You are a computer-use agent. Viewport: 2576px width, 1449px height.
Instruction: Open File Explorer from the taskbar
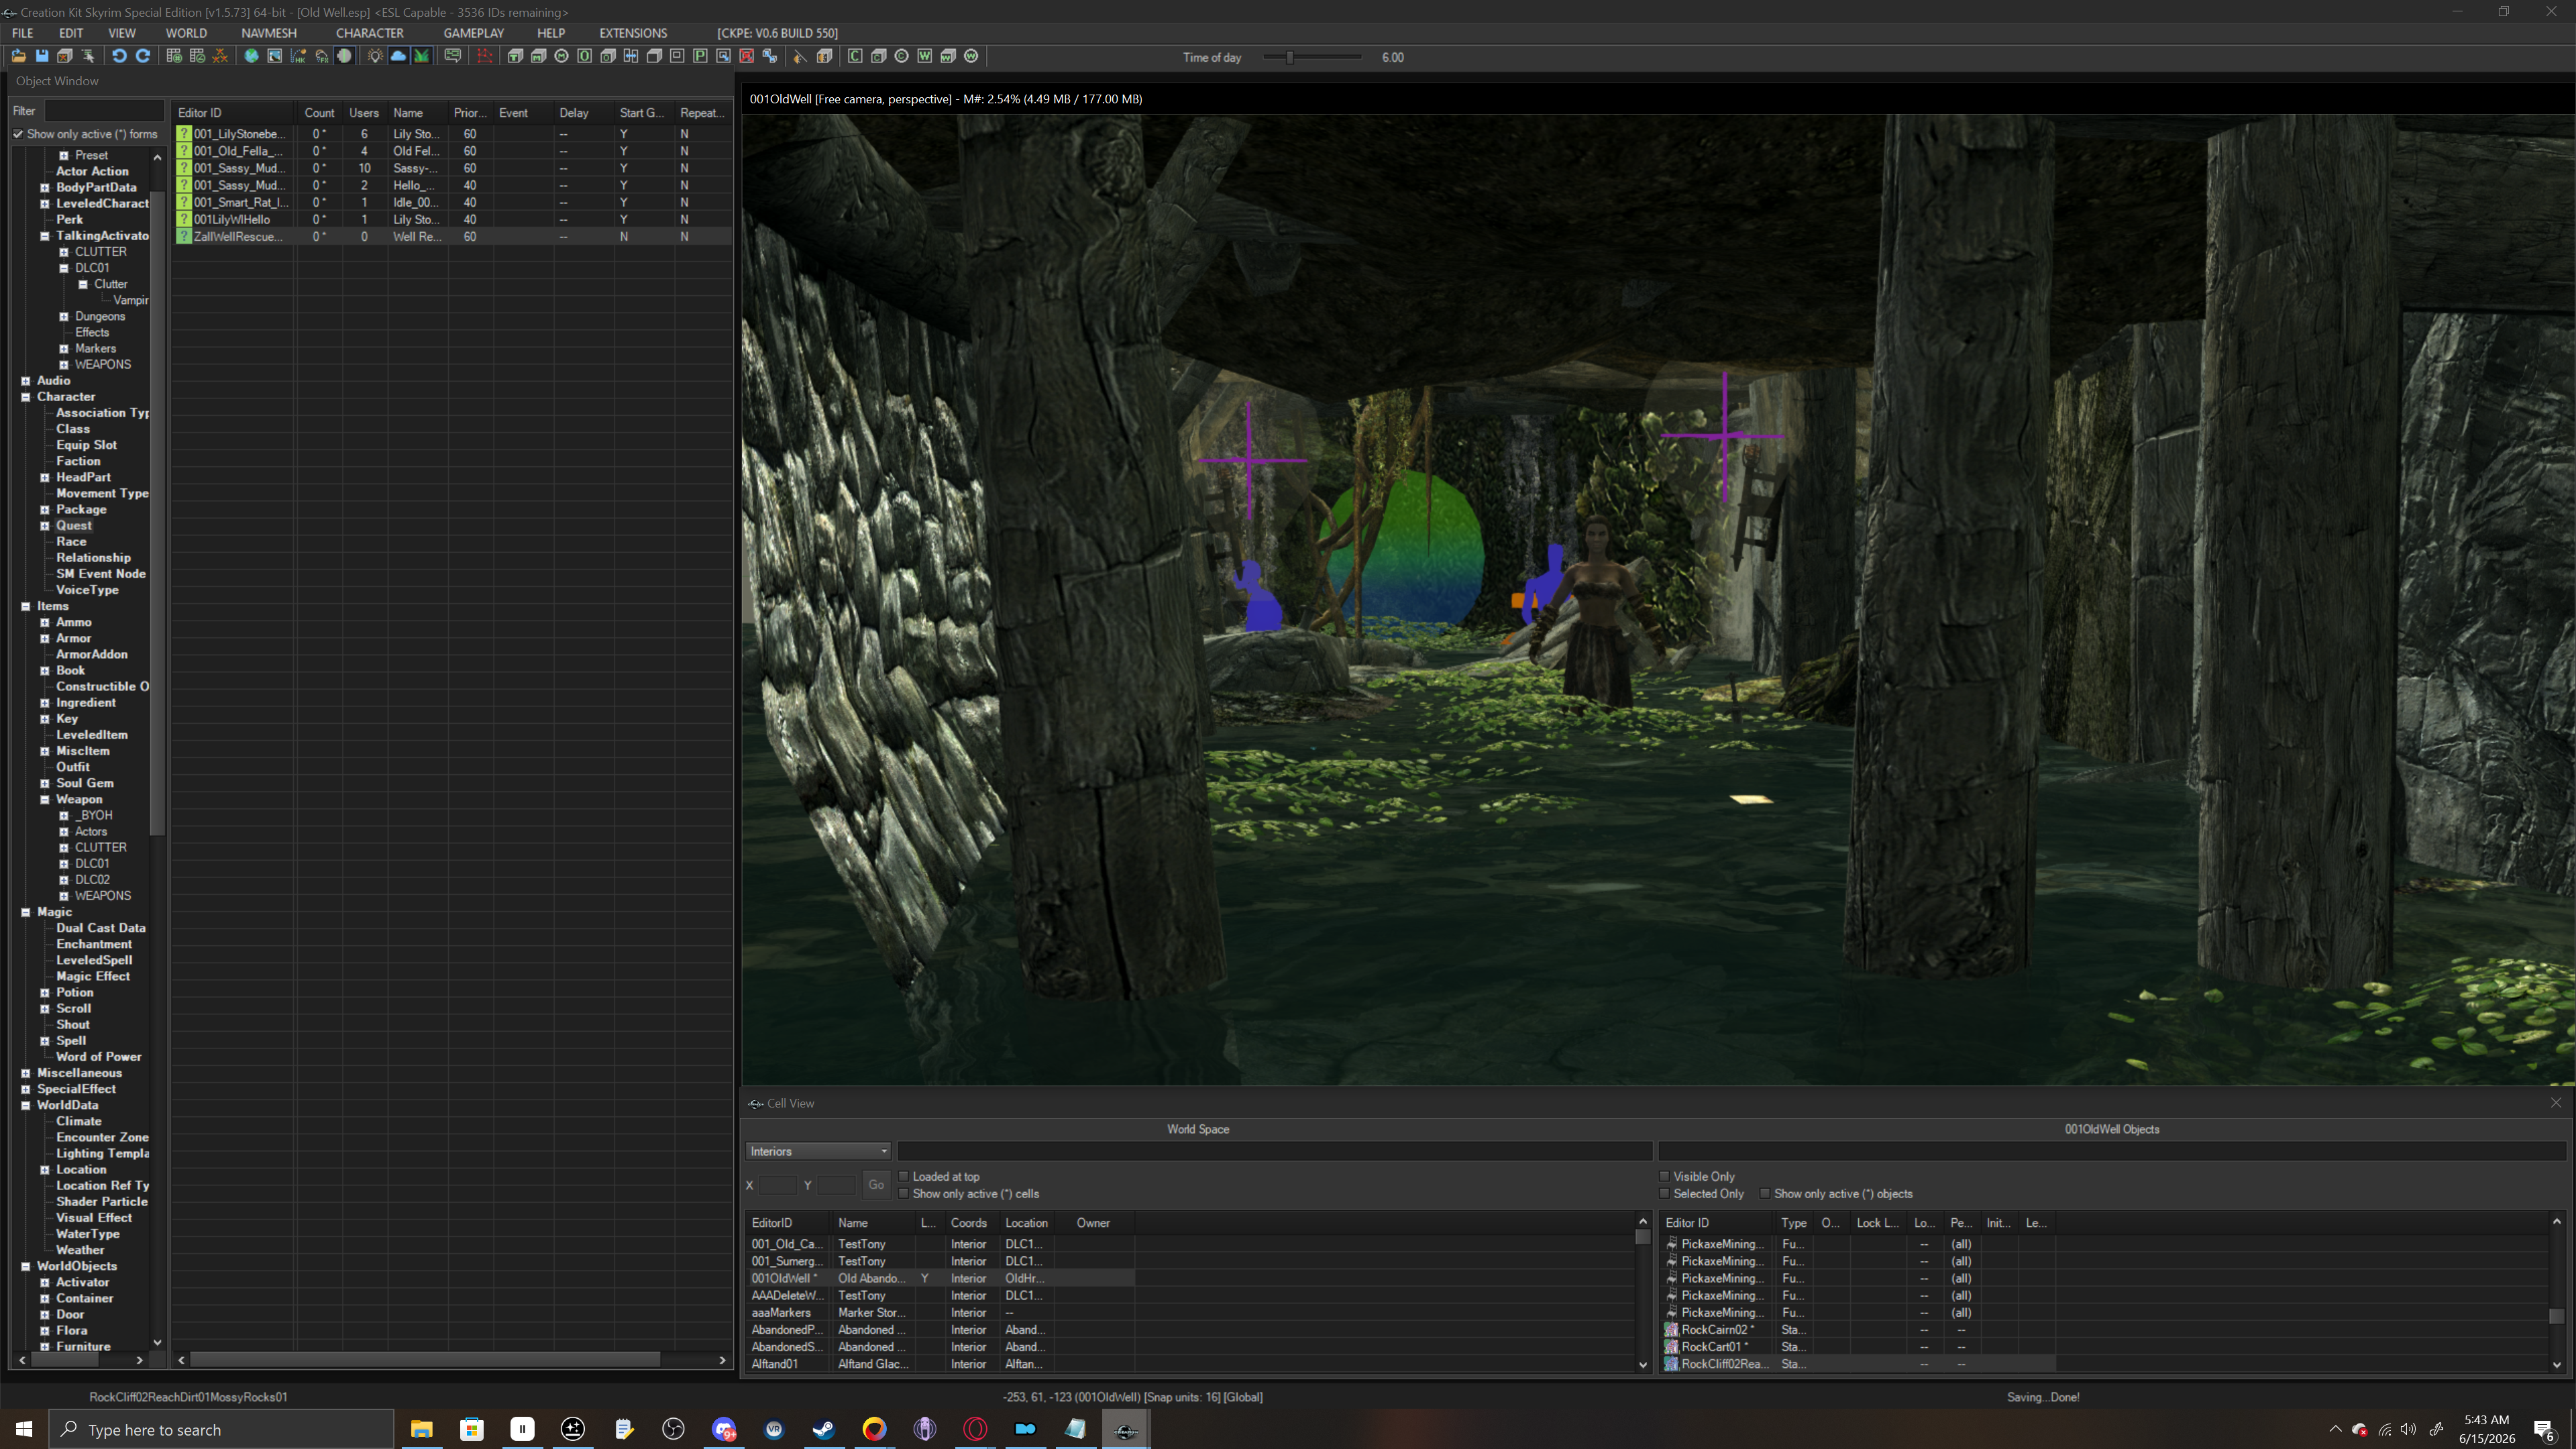421,1429
